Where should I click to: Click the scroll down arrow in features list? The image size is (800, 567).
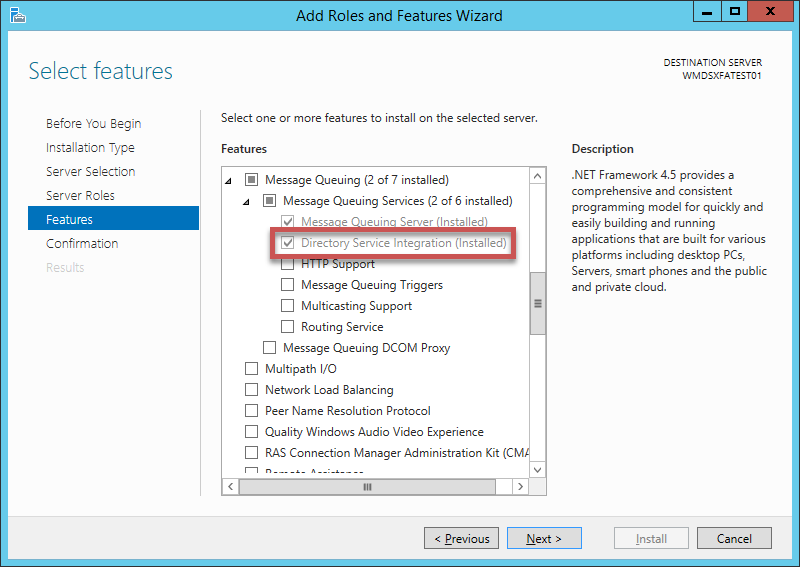tap(537, 468)
